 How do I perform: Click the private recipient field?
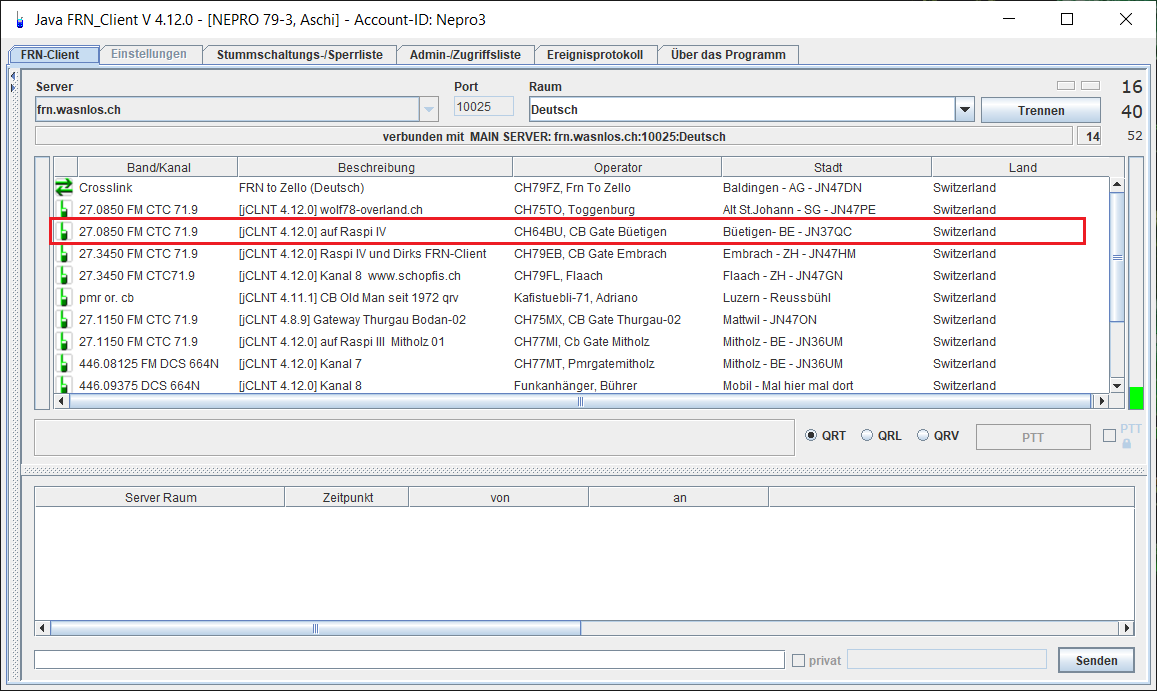[x=947, y=659]
